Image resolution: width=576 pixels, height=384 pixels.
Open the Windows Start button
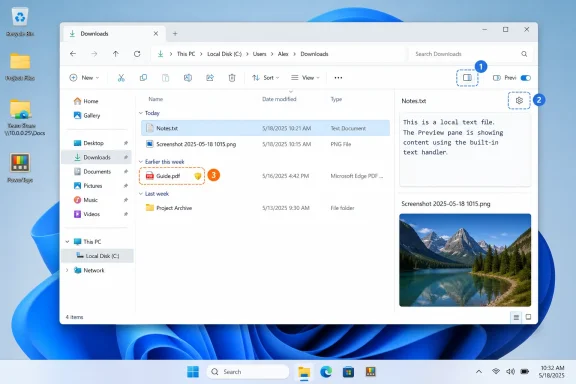coord(193,372)
